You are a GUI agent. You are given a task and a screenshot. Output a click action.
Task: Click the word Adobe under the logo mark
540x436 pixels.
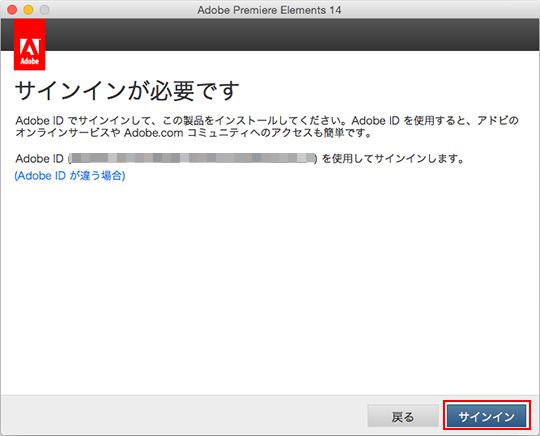coord(30,61)
